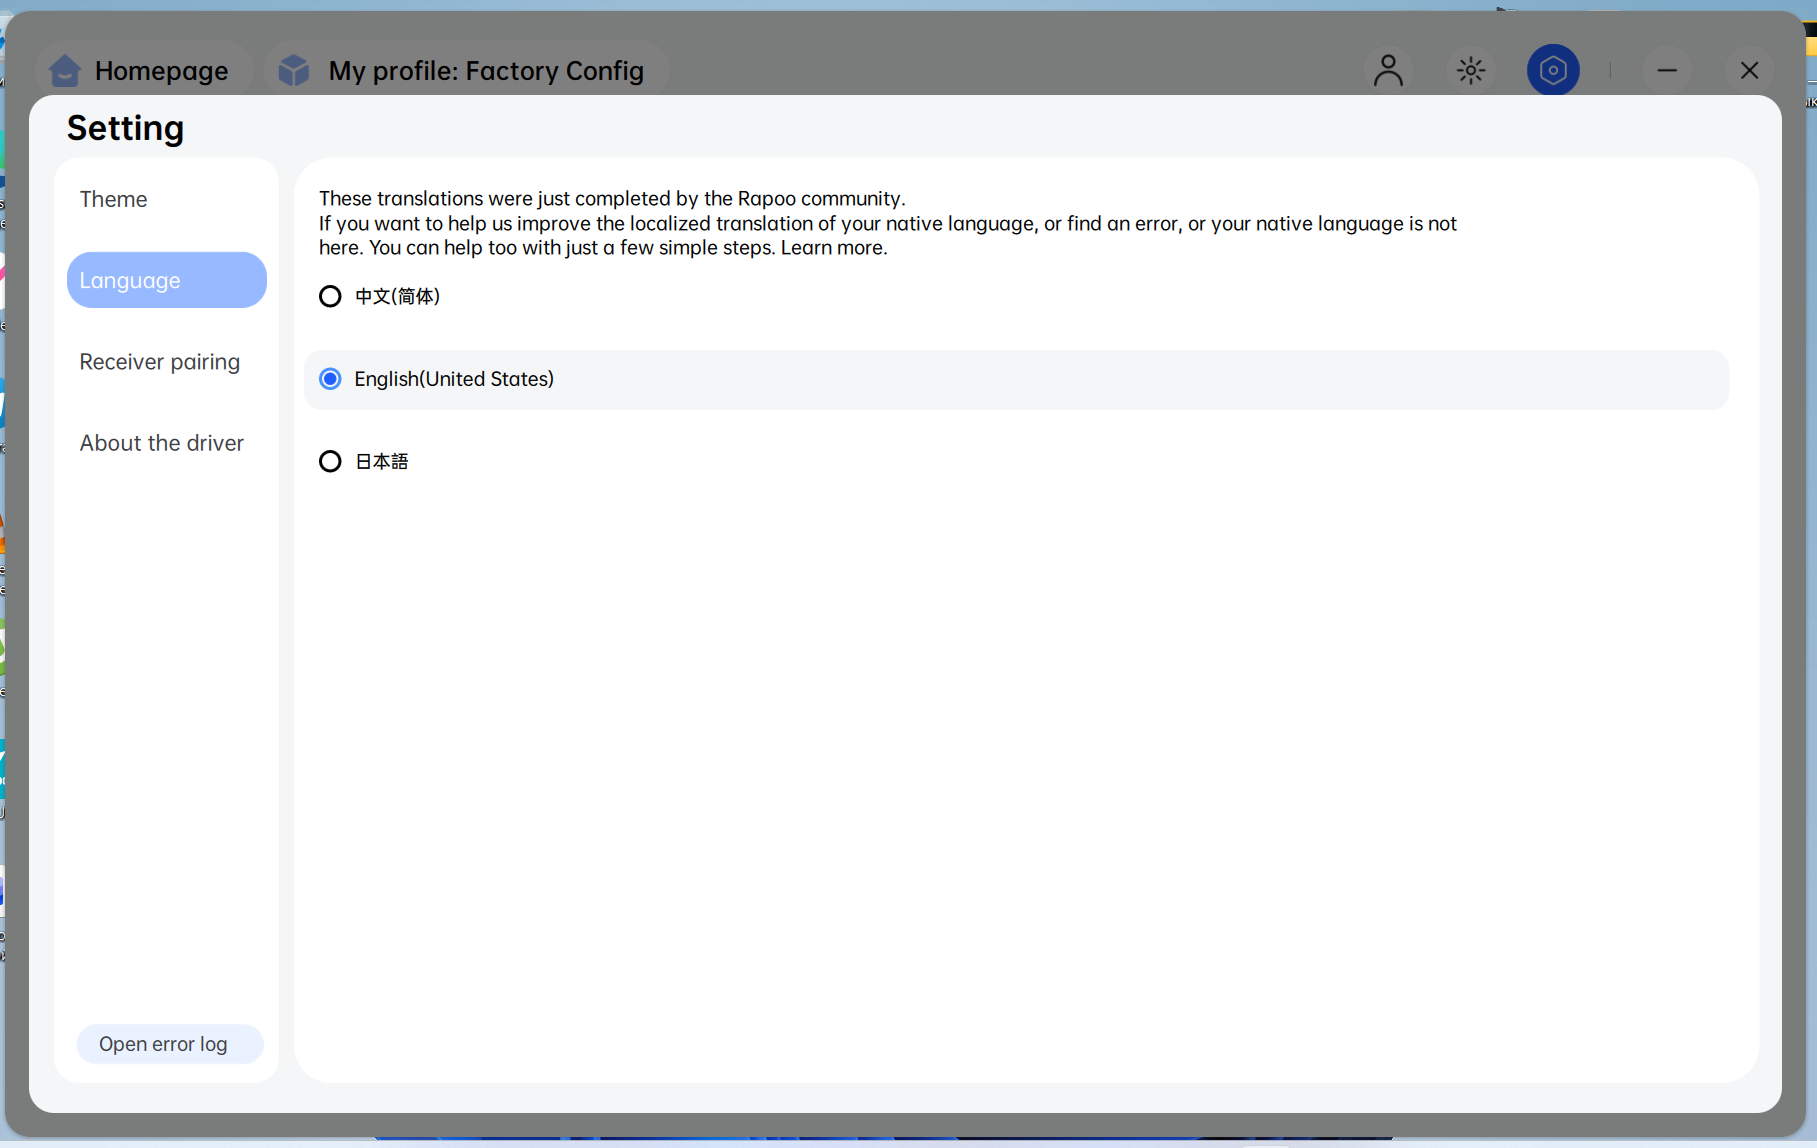Click the blue hexagon settings icon
The width and height of the screenshot is (1817, 1148).
[x=1553, y=70]
